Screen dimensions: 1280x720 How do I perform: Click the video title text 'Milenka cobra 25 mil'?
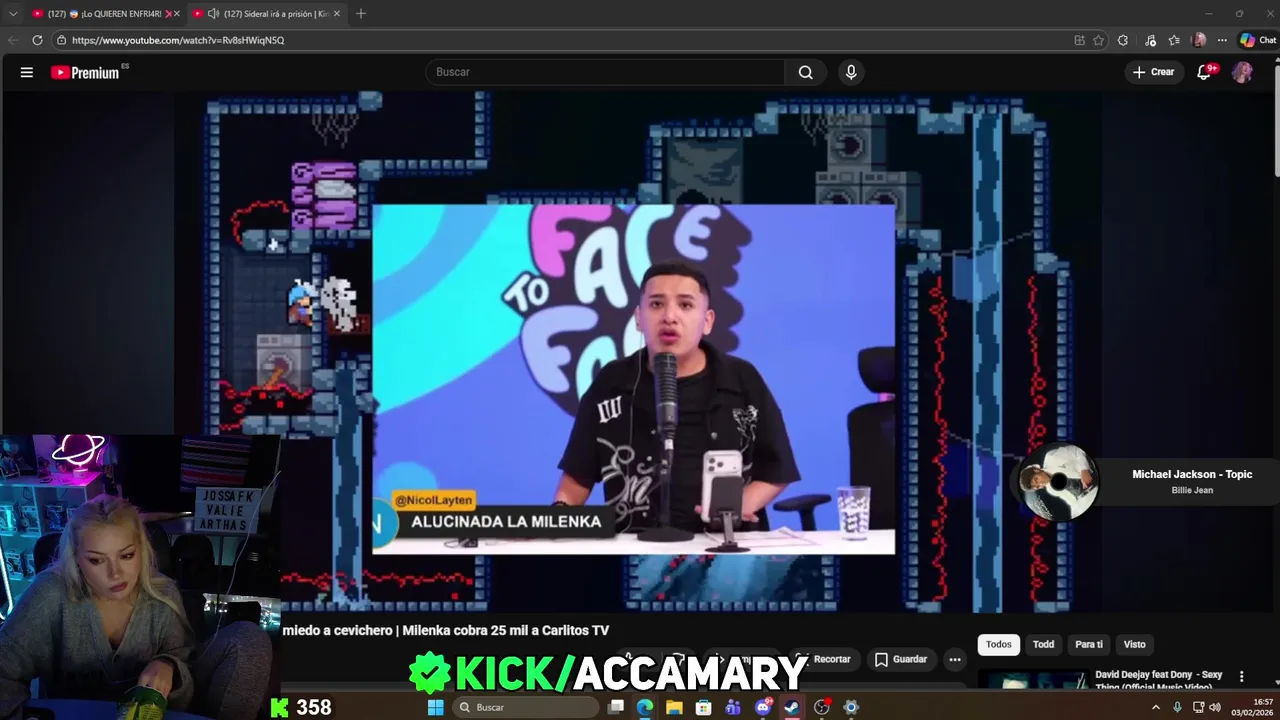click(x=505, y=630)
